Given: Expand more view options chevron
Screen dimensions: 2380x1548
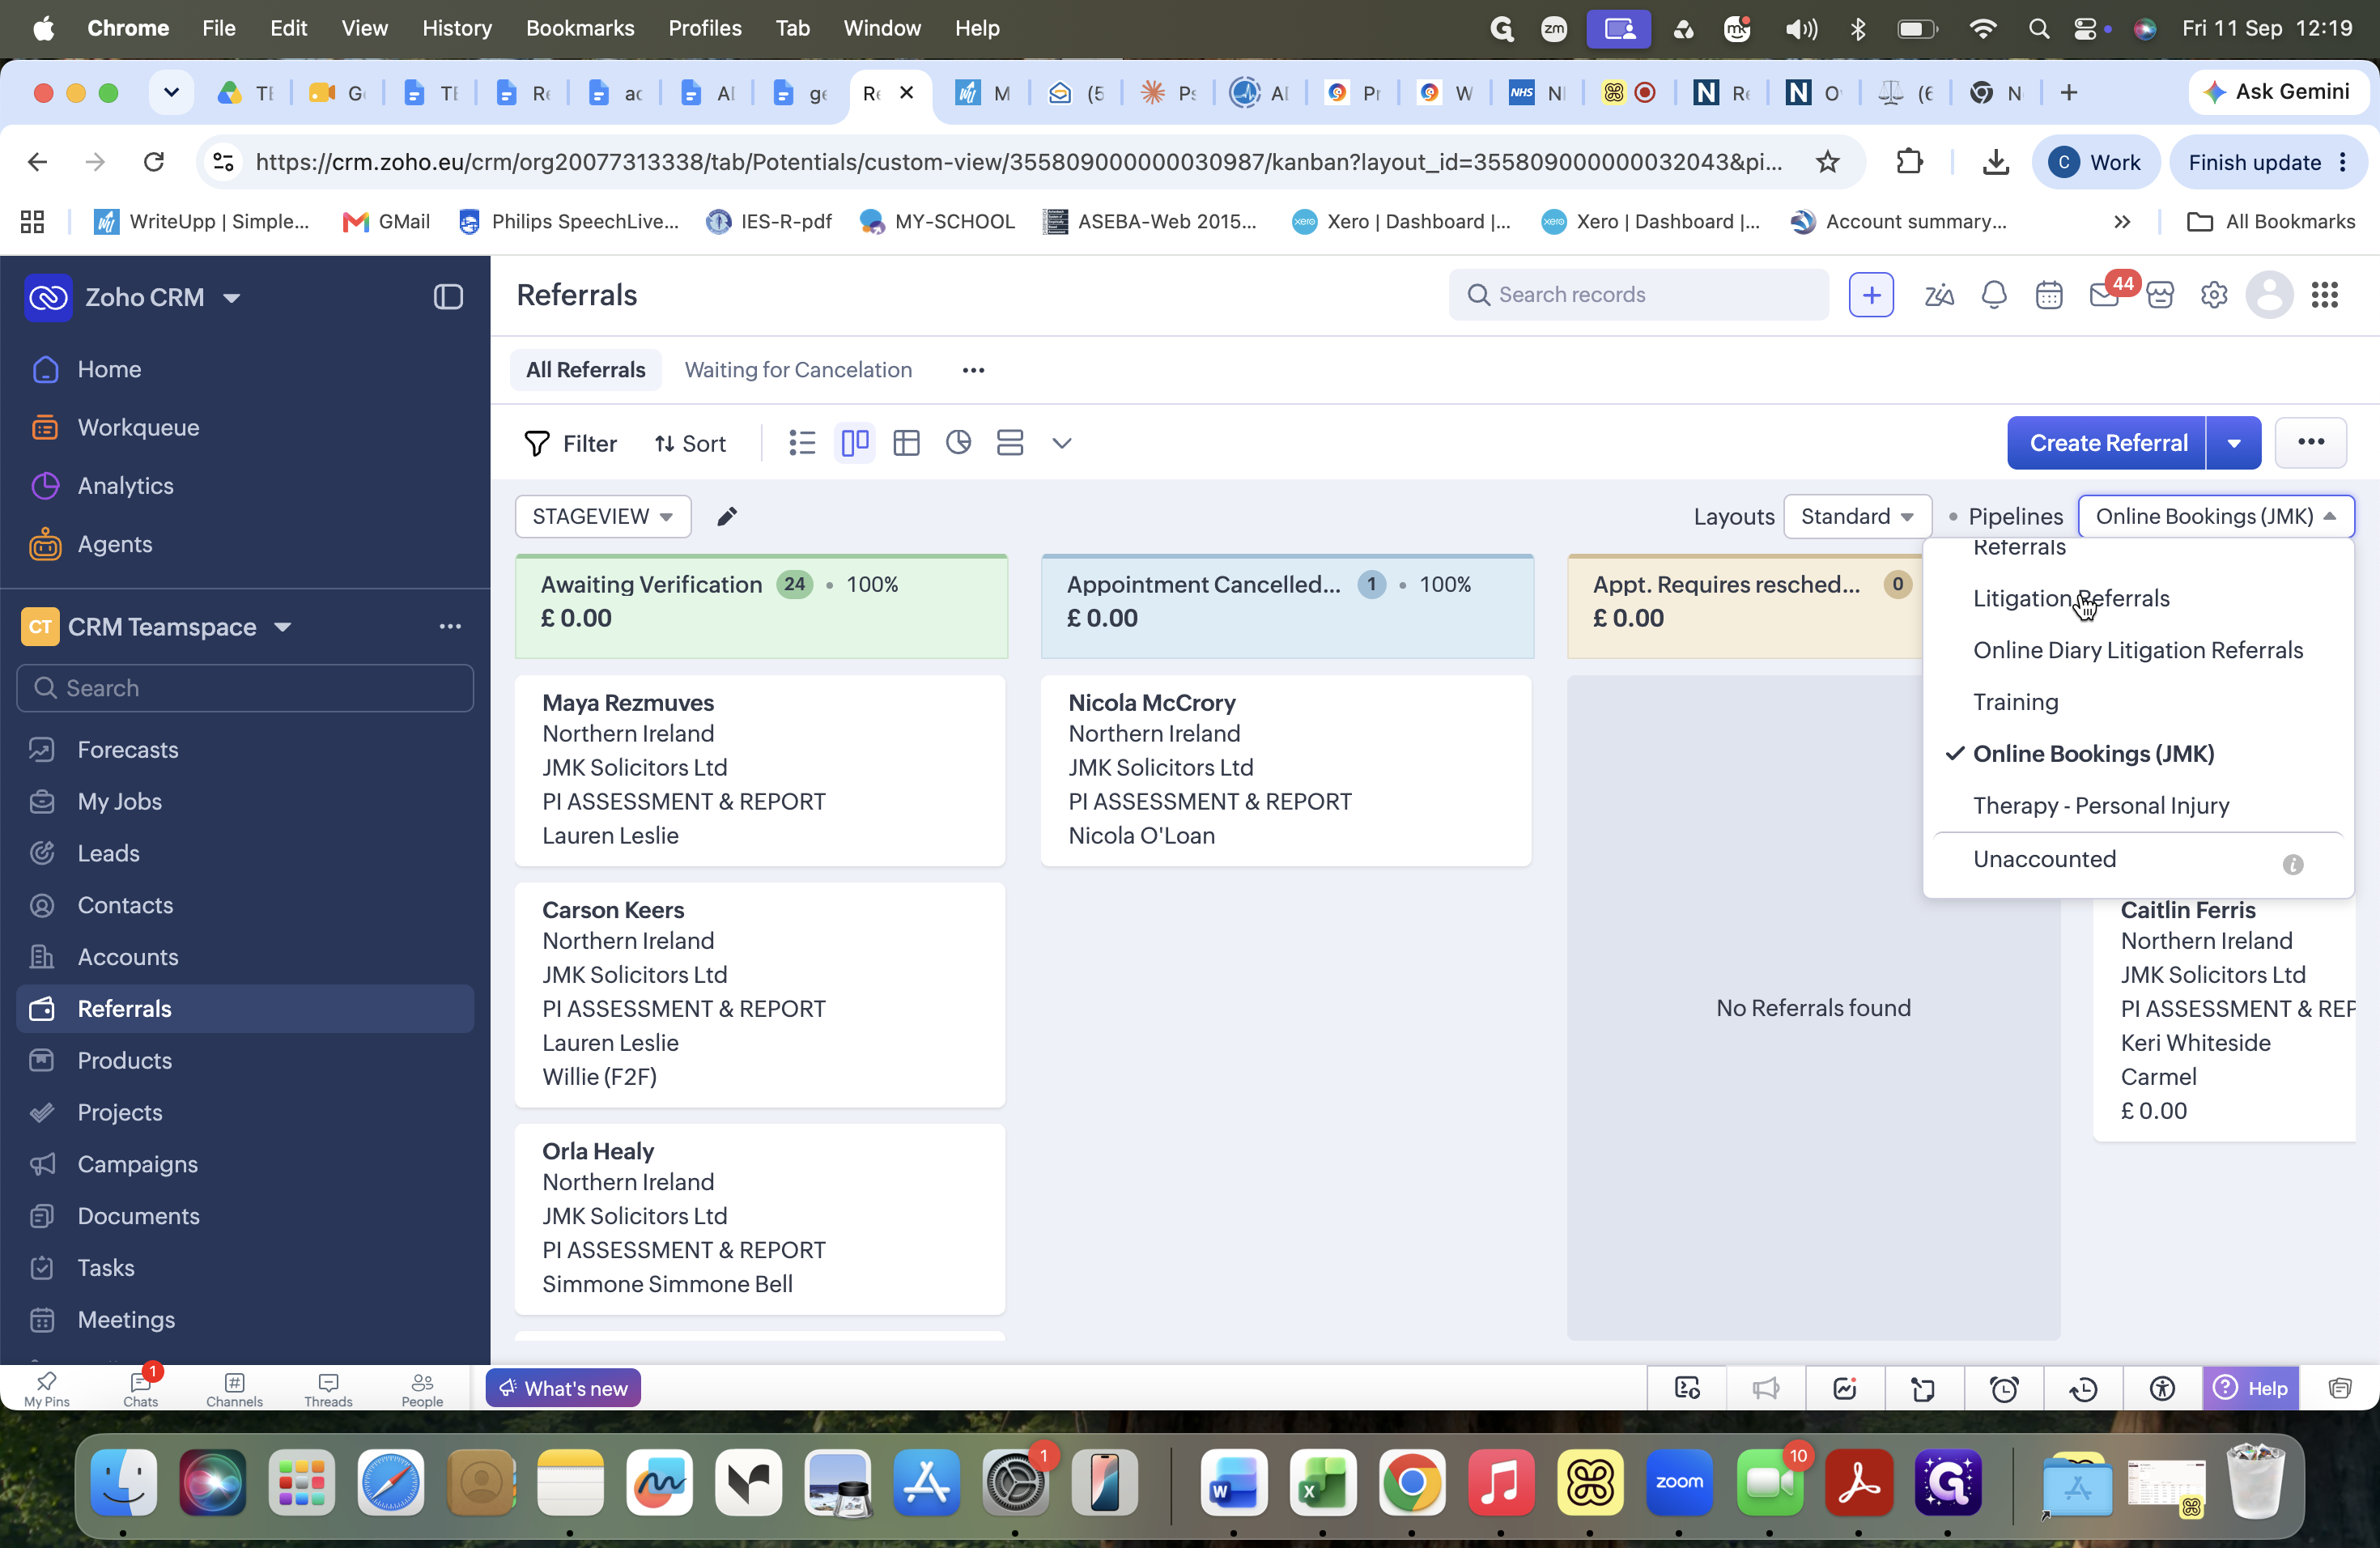Looking at the screenshot, I should [x=1062, y=443].
